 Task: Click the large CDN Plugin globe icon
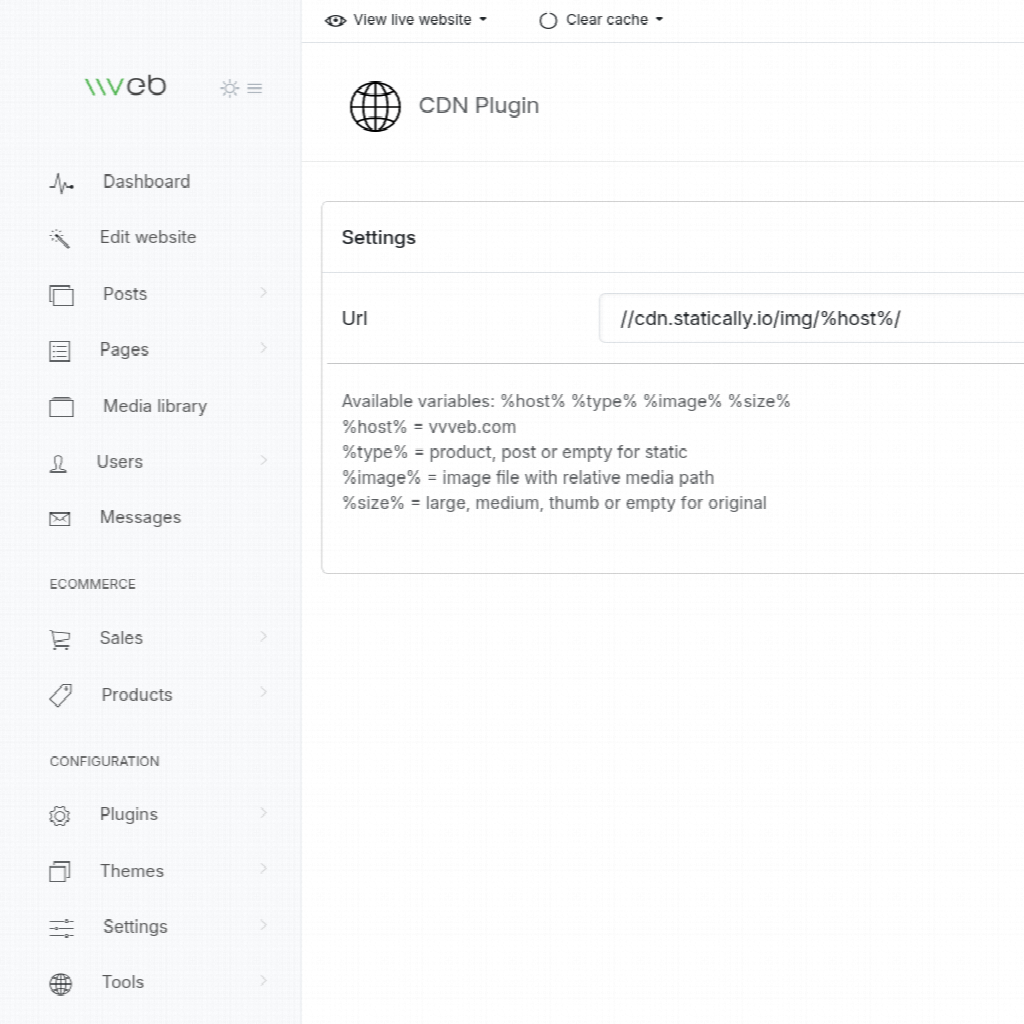coord(375,106)
